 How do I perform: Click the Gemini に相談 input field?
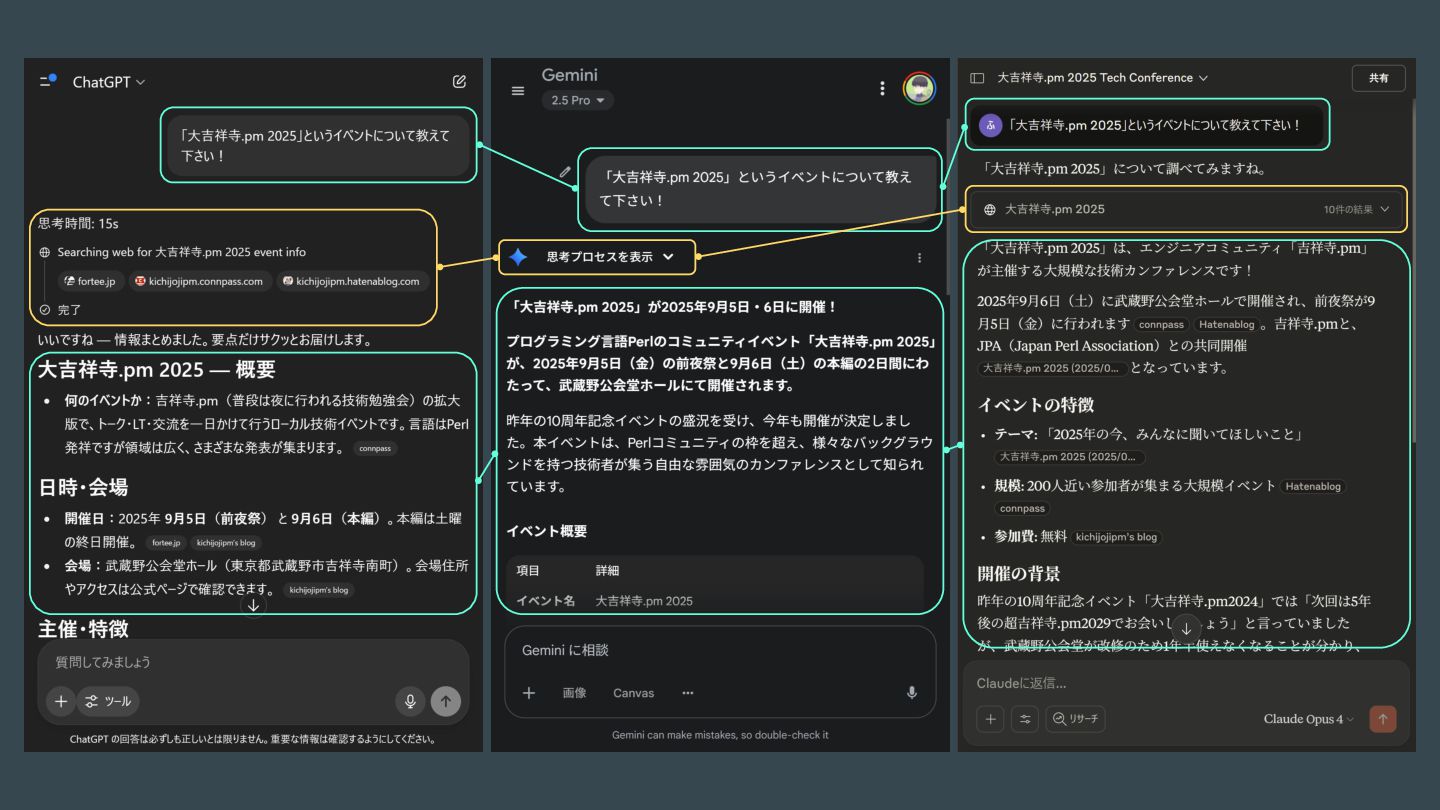pos(720,650)
